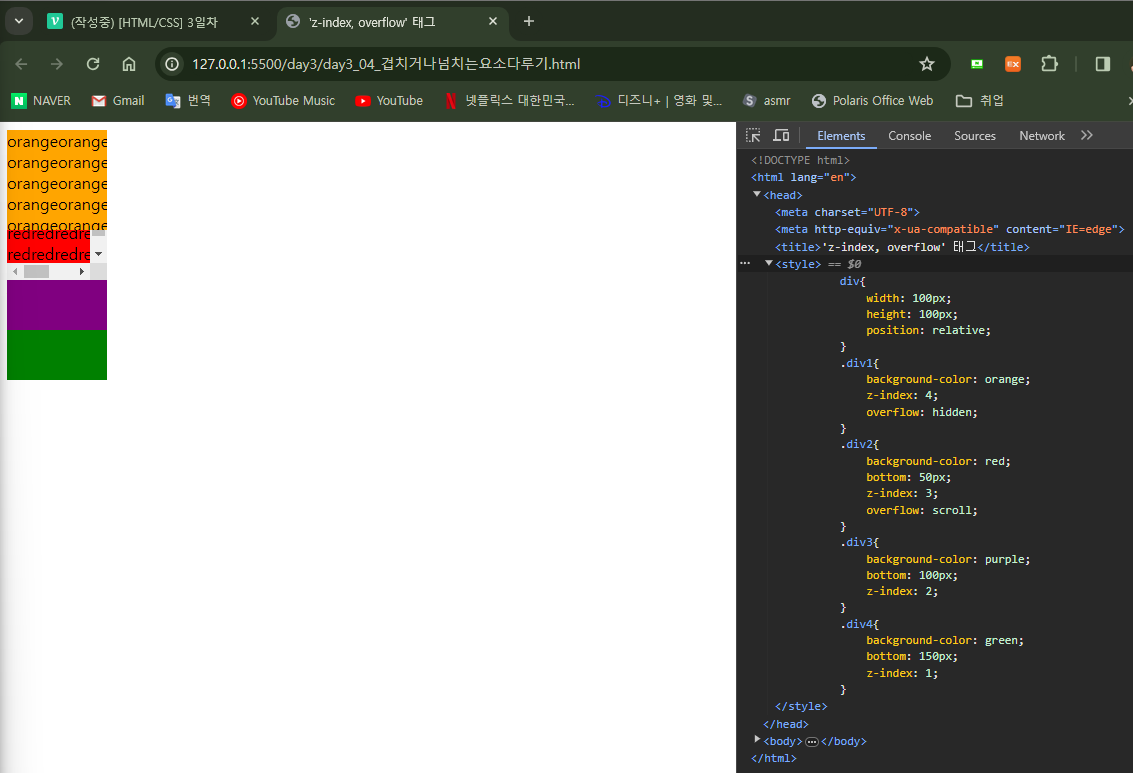The width and height of the screenshot is (1133, 773).
Task: Select the closing </head> tag
Action: coord(785,725)
